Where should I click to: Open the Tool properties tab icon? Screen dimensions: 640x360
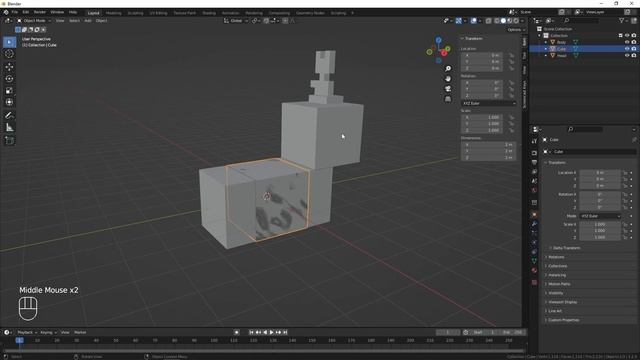coord(534,141)
